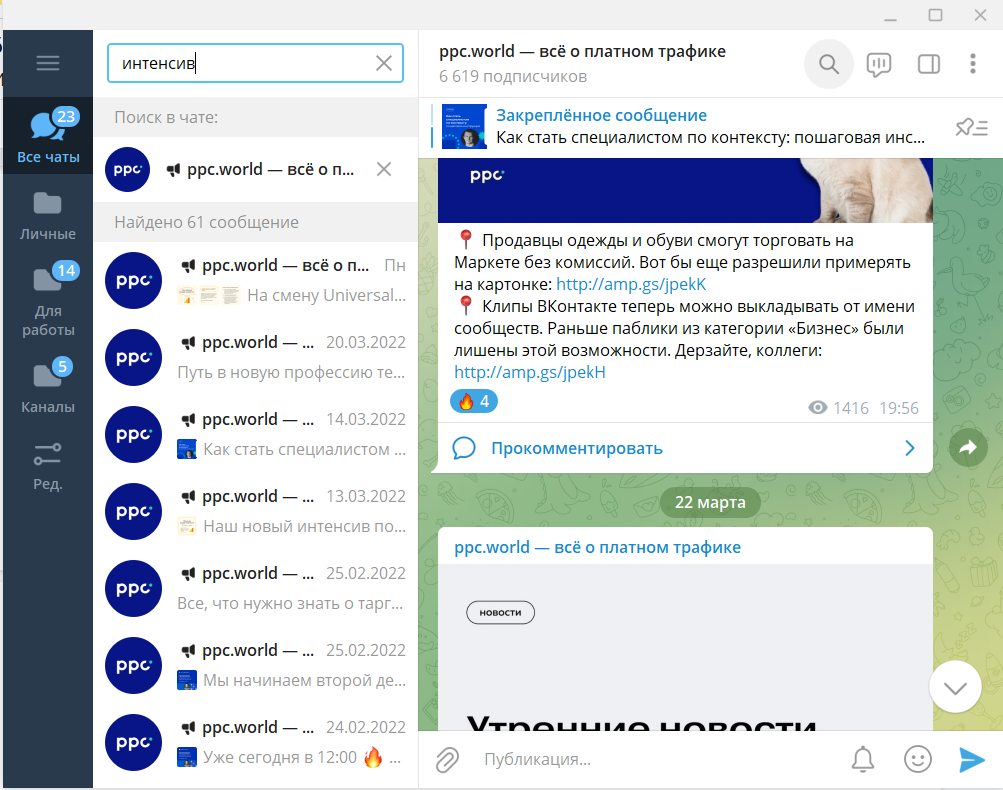Image resolution: width=1003 pixels, height=790 pixels.
Task: Send the message with the arrow icon
Action: [x=971, y=760]
